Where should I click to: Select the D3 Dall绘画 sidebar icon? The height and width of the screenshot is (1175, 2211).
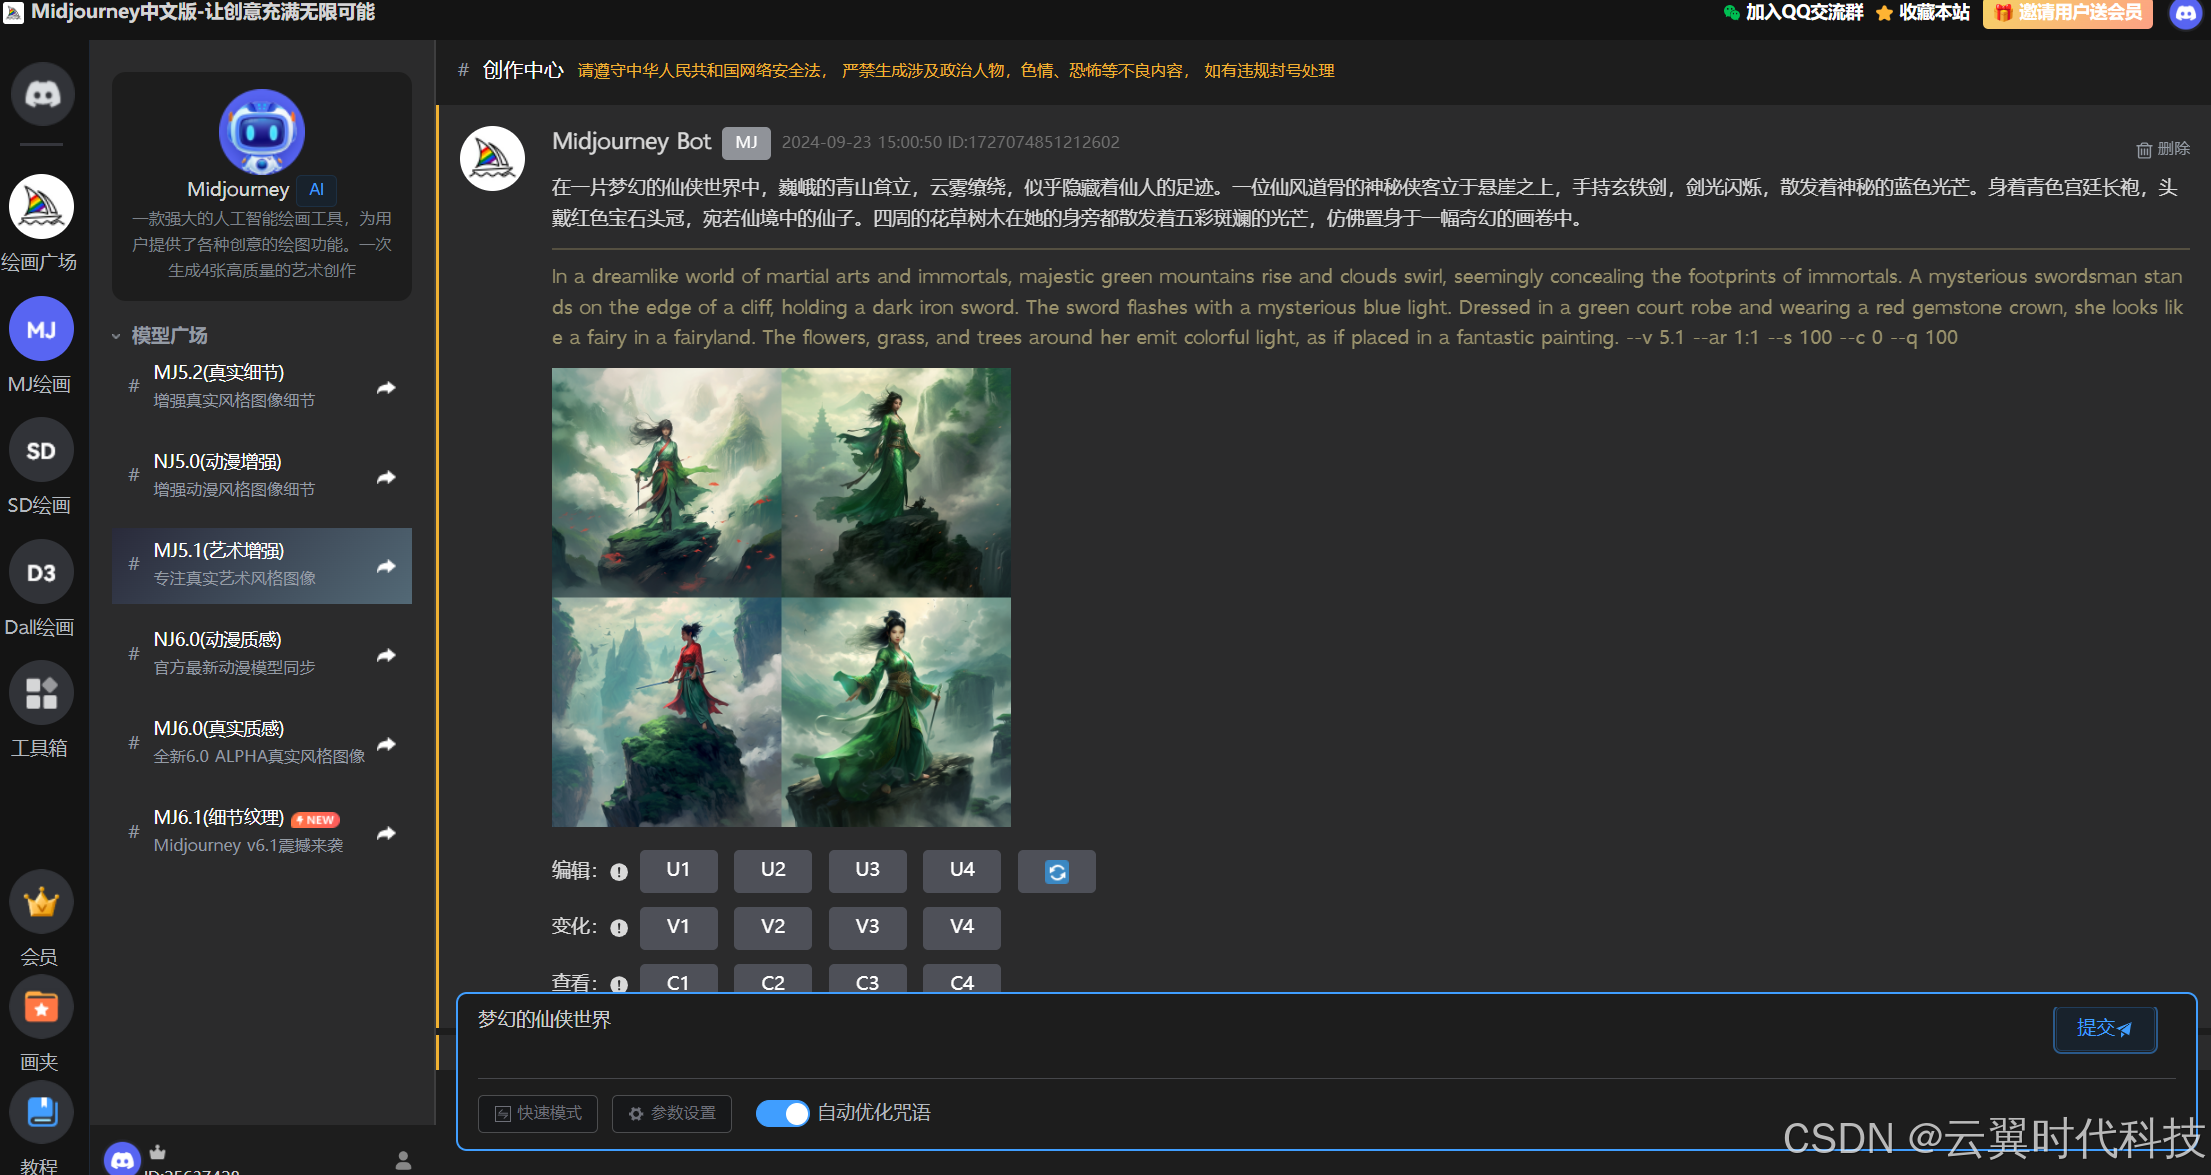tap(41, 573)
